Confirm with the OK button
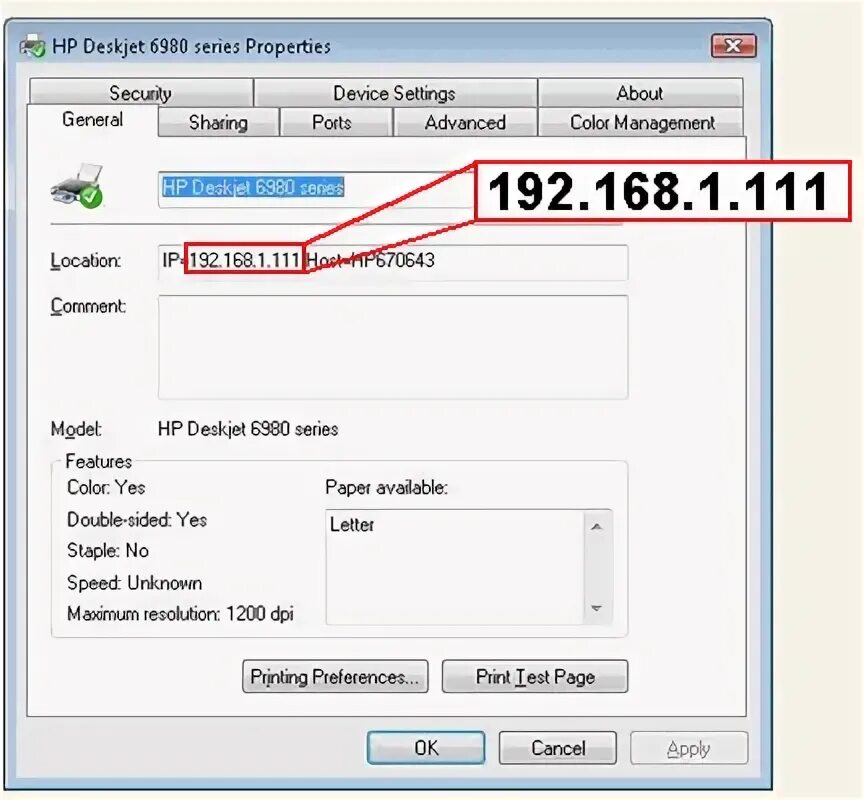 426,748
